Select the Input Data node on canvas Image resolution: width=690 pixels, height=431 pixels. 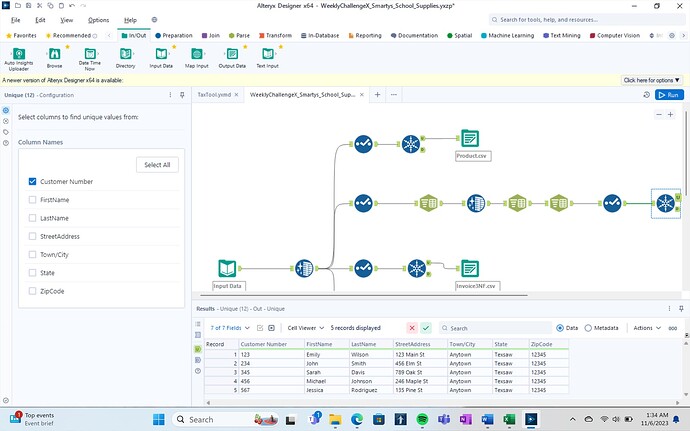pyautogui.click(x=228, y=268)
